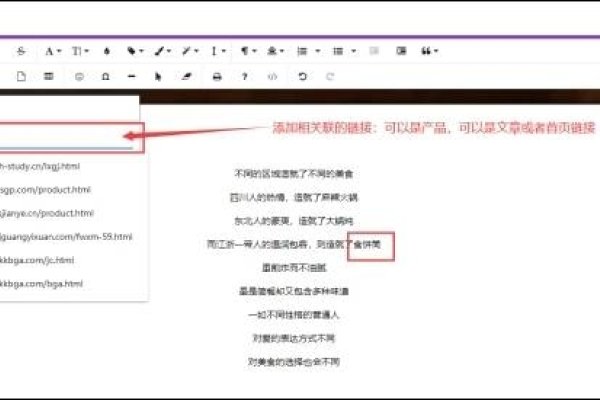Open the text alignment dropdown
Viewport: 600px width, 400px height.
click(x=275, y=51)
